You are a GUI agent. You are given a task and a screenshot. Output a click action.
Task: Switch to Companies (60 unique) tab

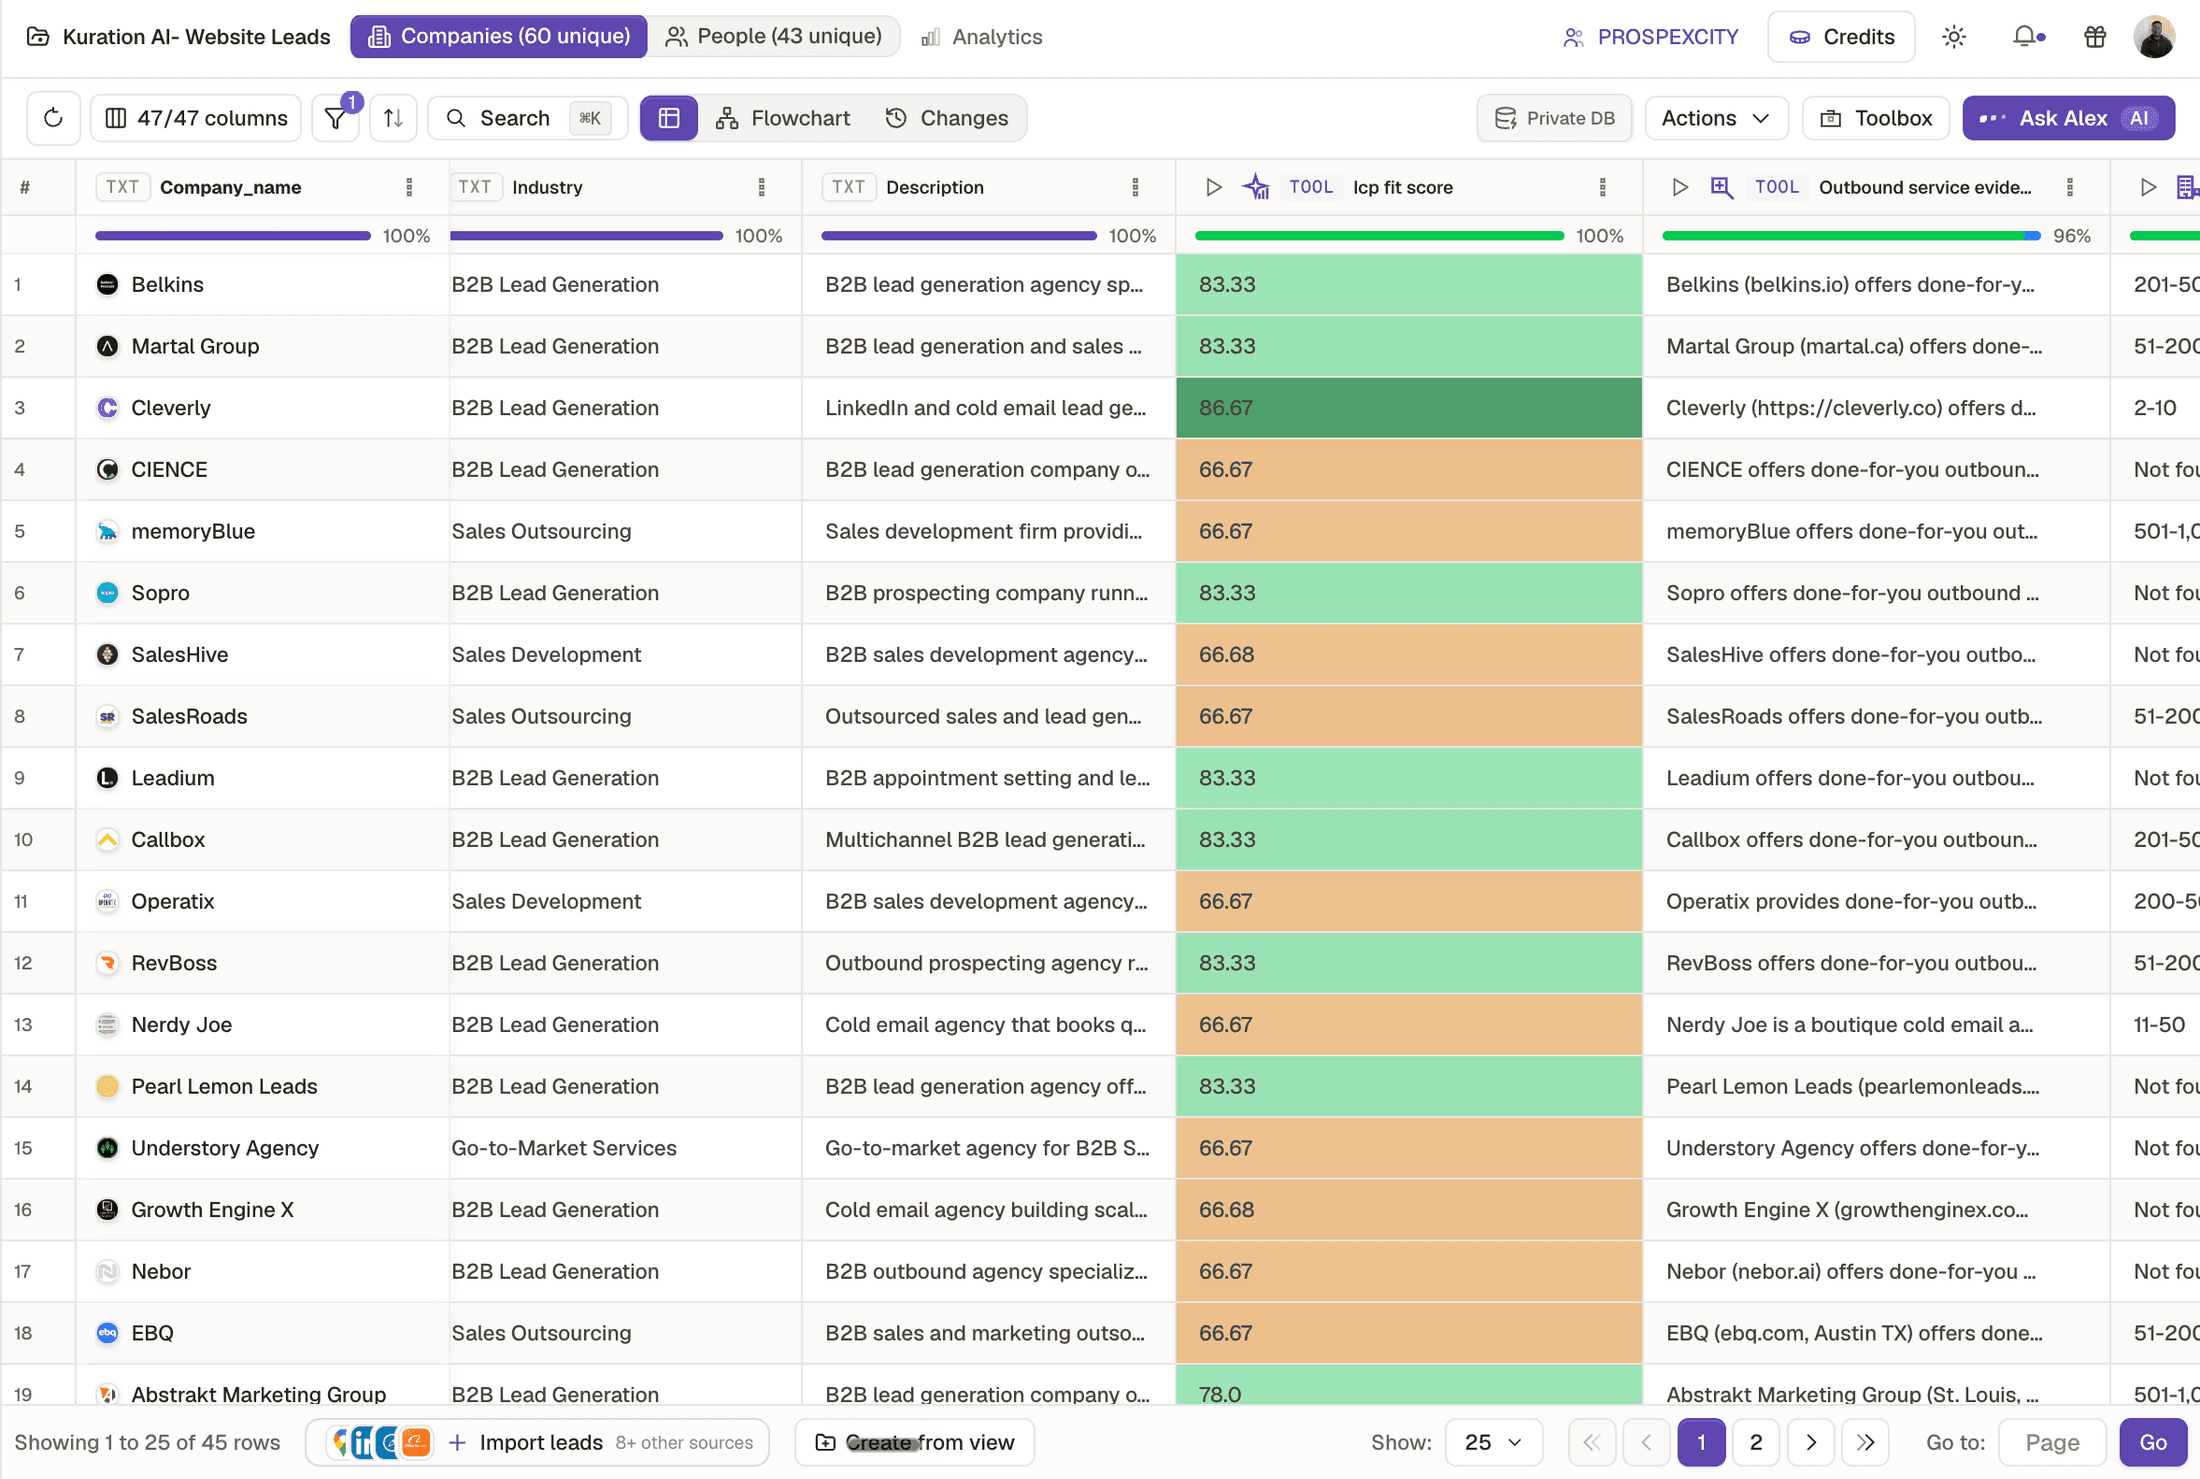click(x=499, y=37)
